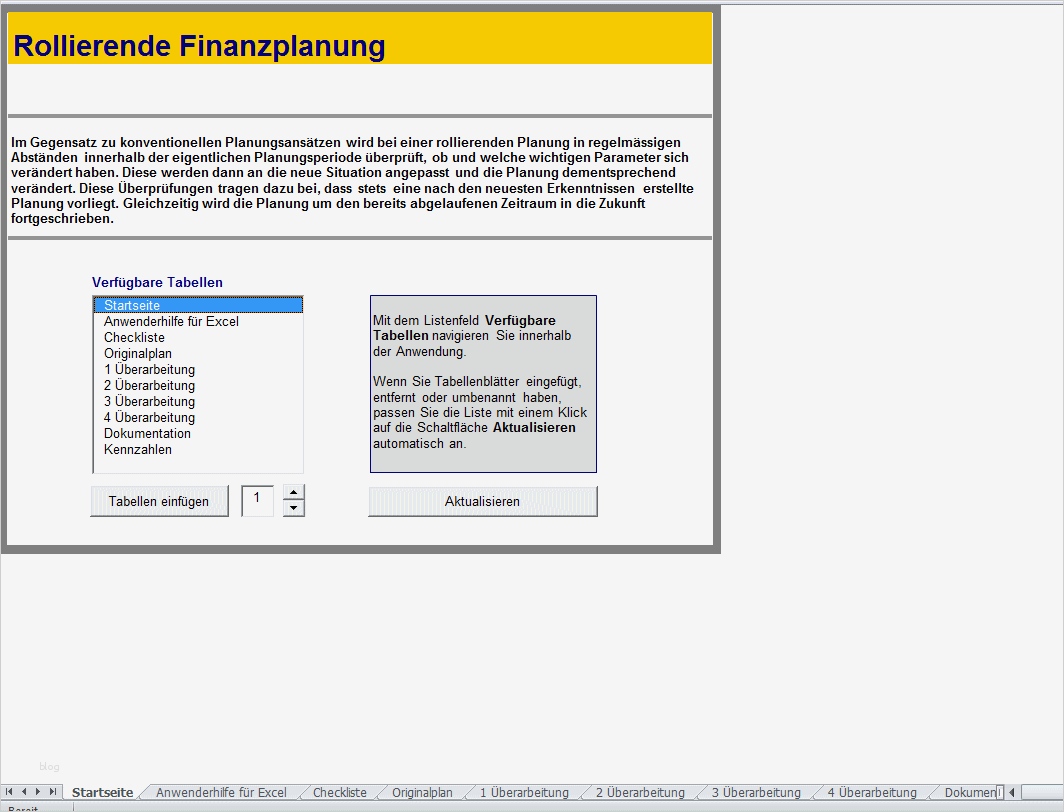Click the first-sheet navigation arrow

pos(8,791)
